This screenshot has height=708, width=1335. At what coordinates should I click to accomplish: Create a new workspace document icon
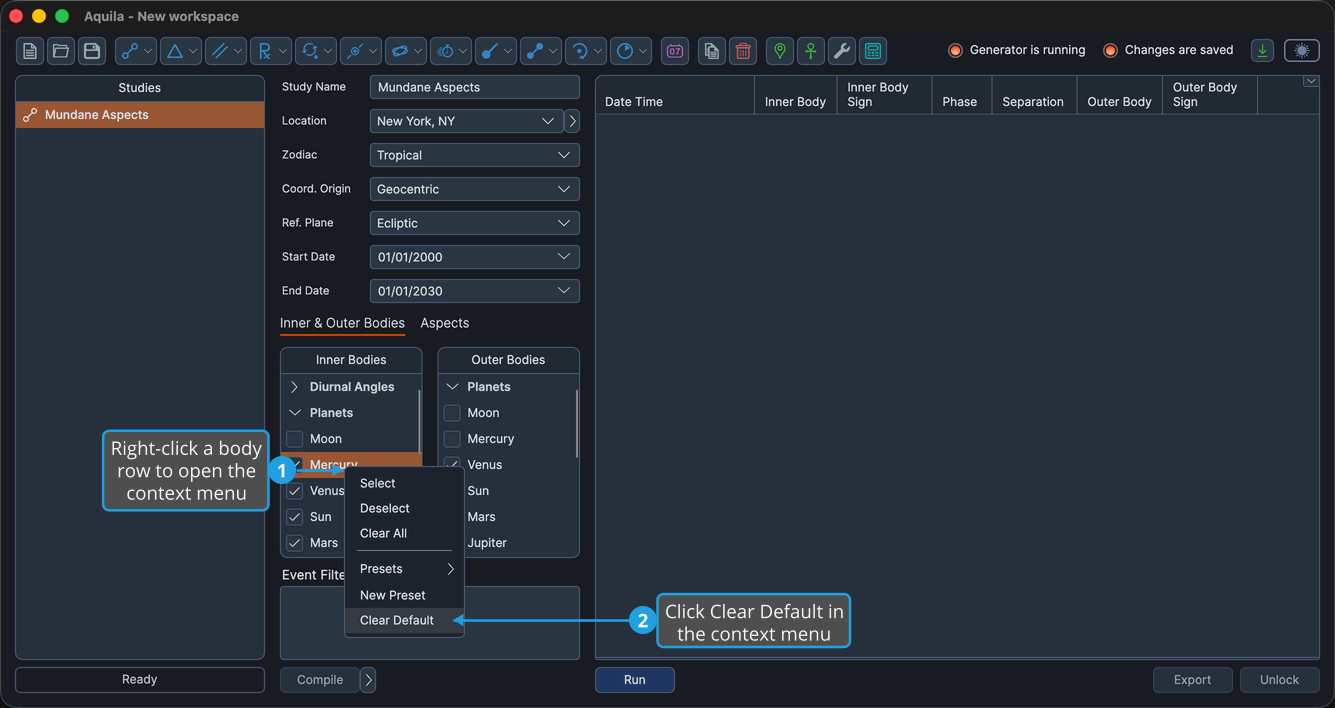tap(30, 51)
